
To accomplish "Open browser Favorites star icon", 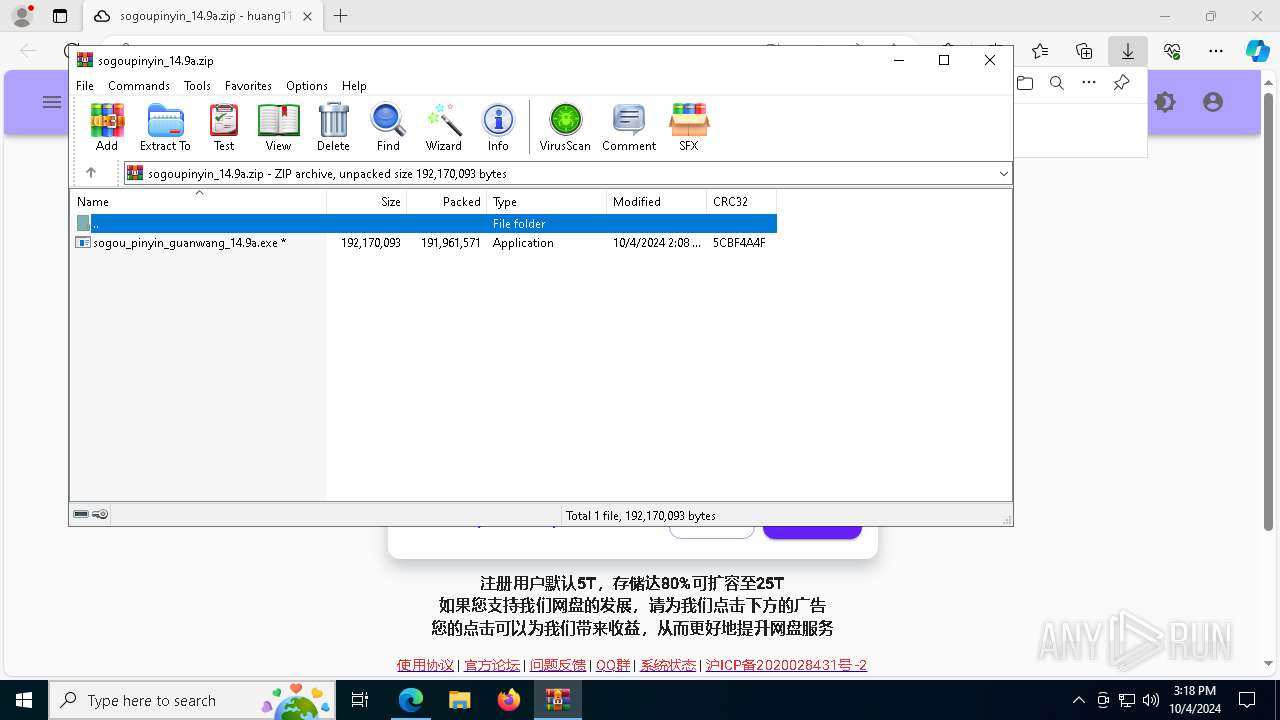I will click(x=1040, y=51).
